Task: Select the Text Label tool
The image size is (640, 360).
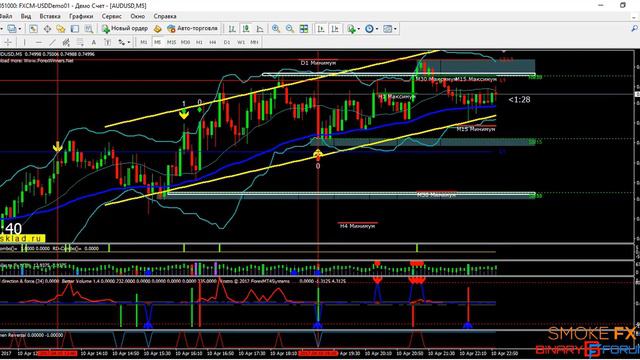Action: point(107,42)
